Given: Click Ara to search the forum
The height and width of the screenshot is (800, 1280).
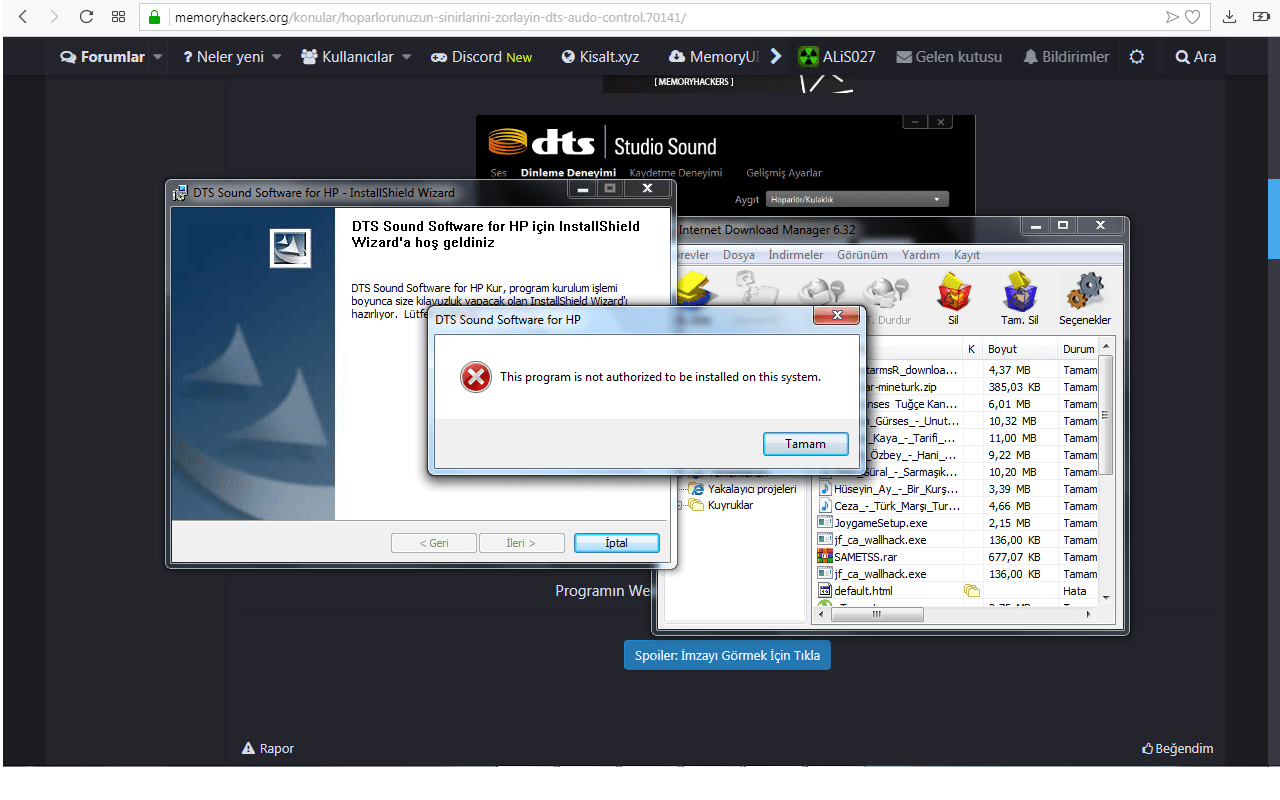Looking at the screenshot, I should [x=1196, y=57].
